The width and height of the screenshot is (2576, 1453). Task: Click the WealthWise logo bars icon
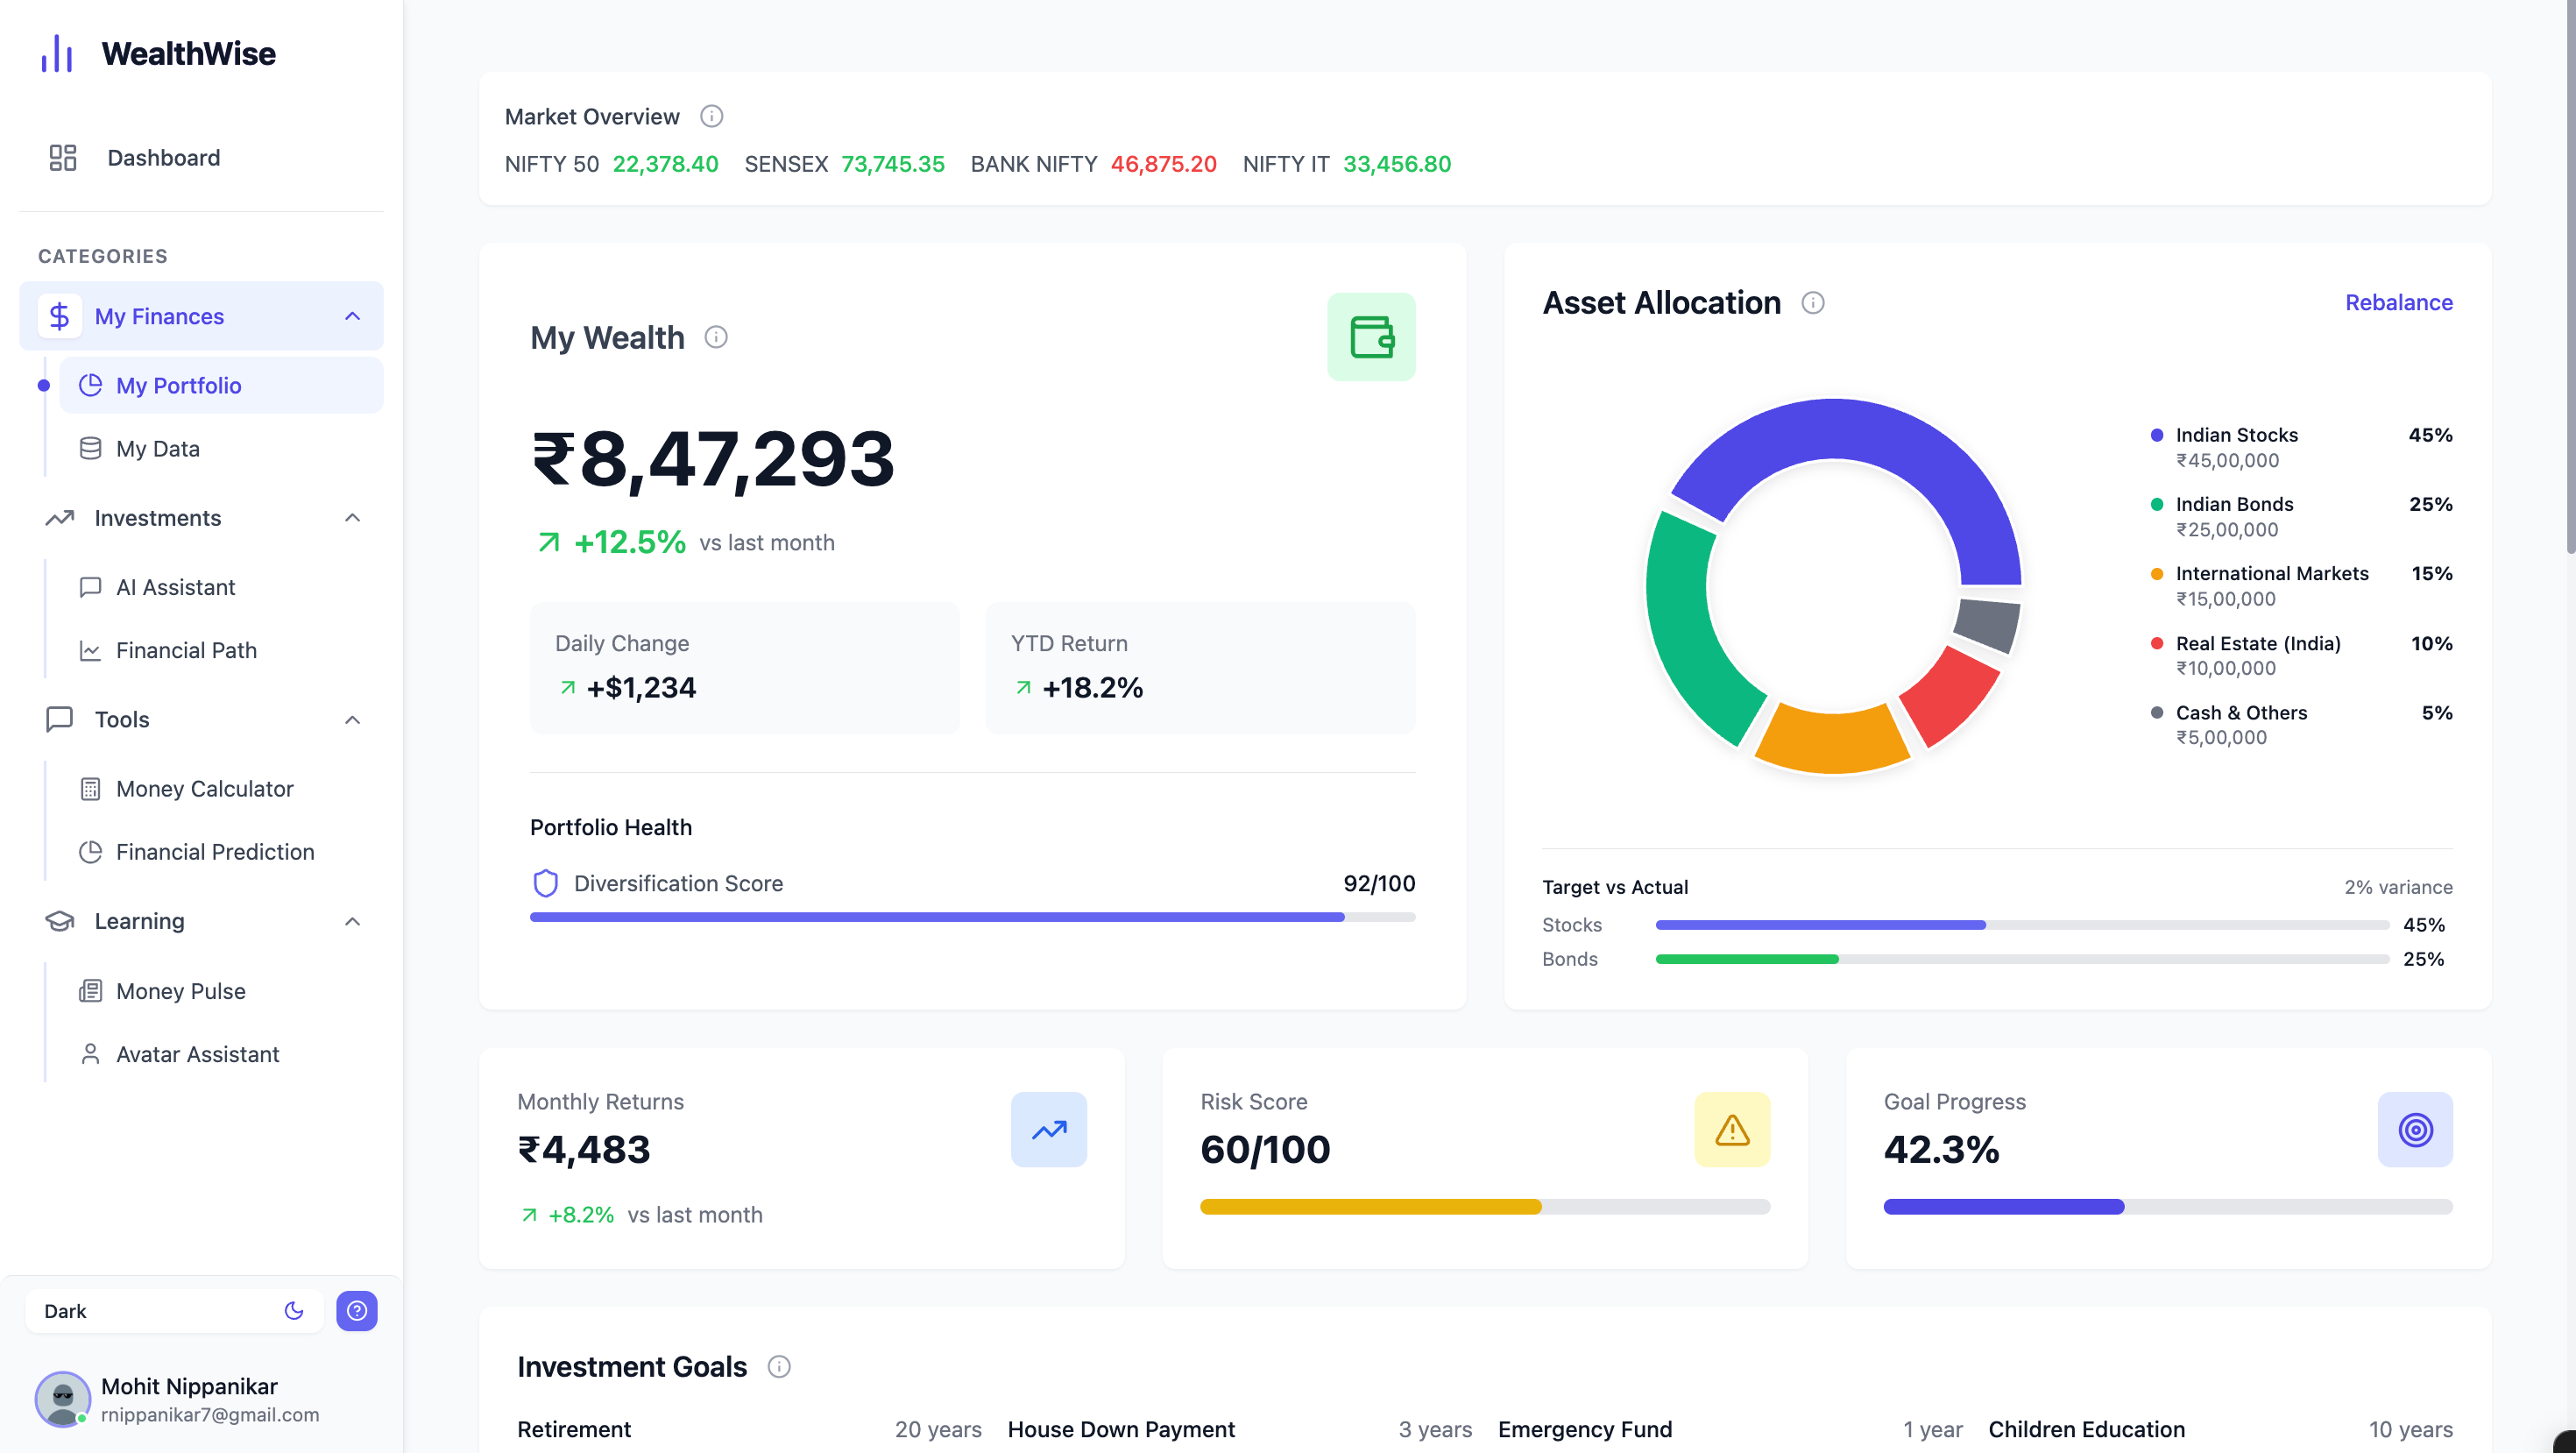pos(57,54)
